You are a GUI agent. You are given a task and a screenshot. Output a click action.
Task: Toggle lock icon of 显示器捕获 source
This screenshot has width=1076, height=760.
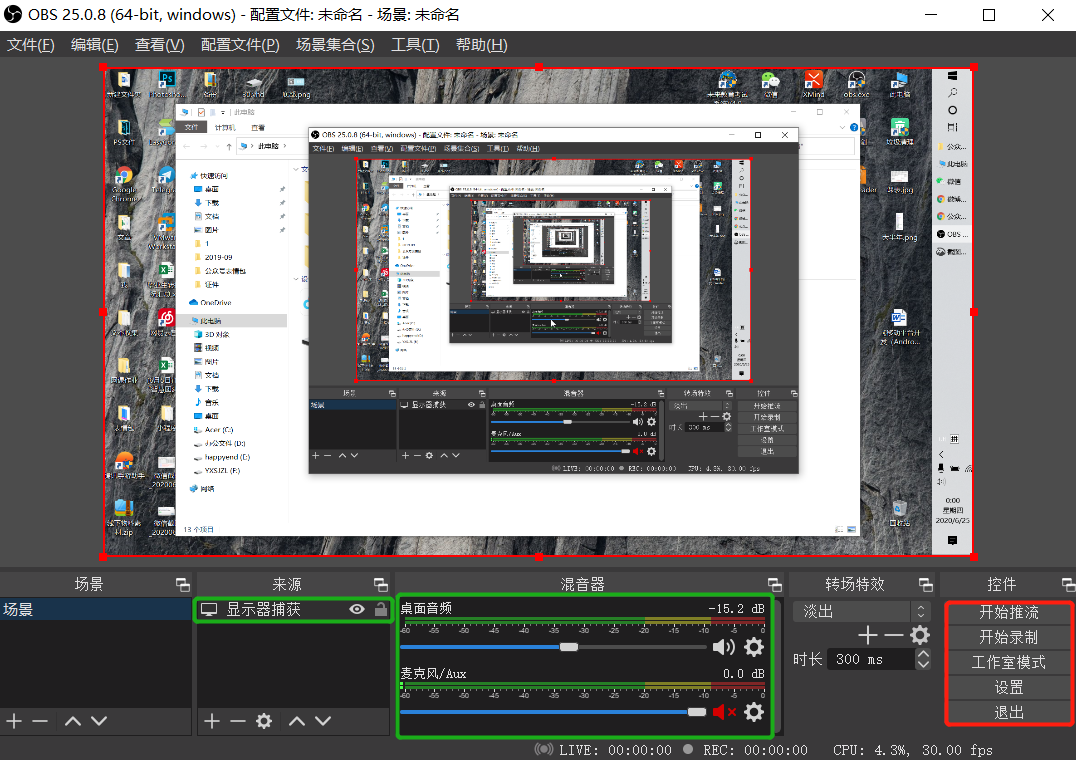point(381,609)
